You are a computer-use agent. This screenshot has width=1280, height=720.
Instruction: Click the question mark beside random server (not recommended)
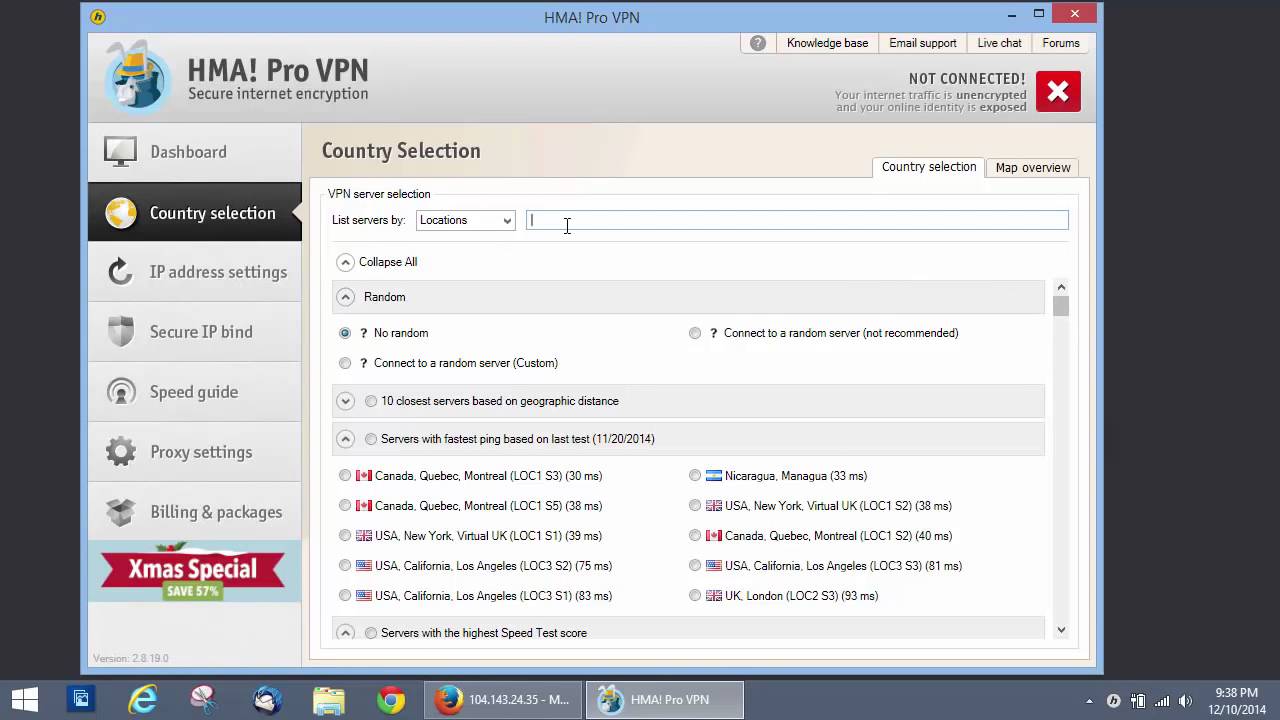coord(714,333)
